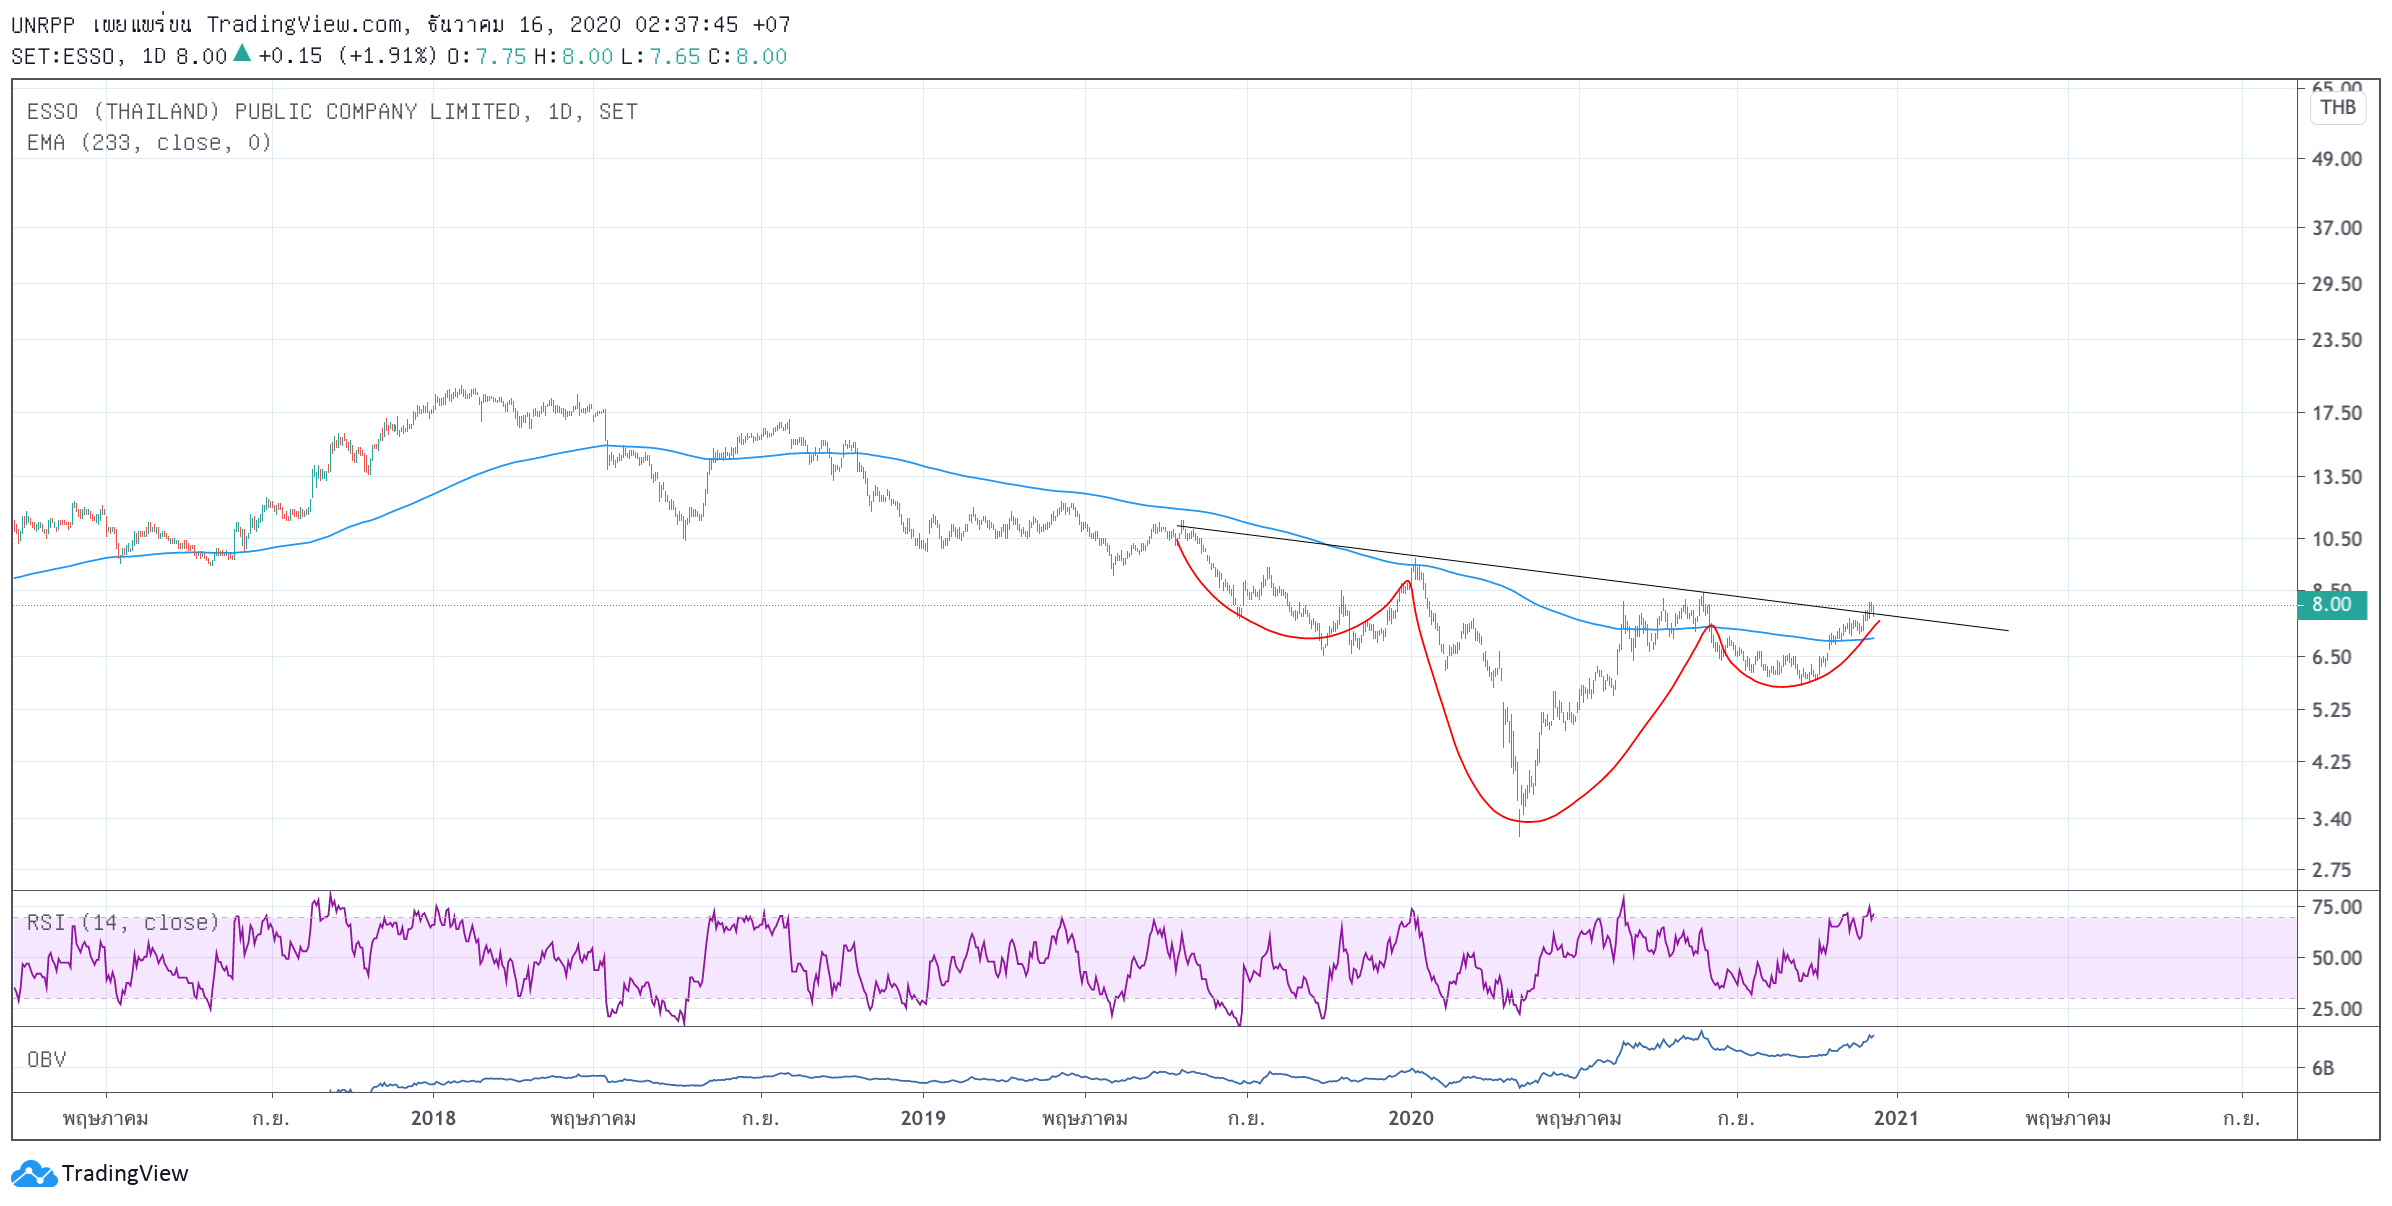Click the OBV indicator label

[47, 1060]
